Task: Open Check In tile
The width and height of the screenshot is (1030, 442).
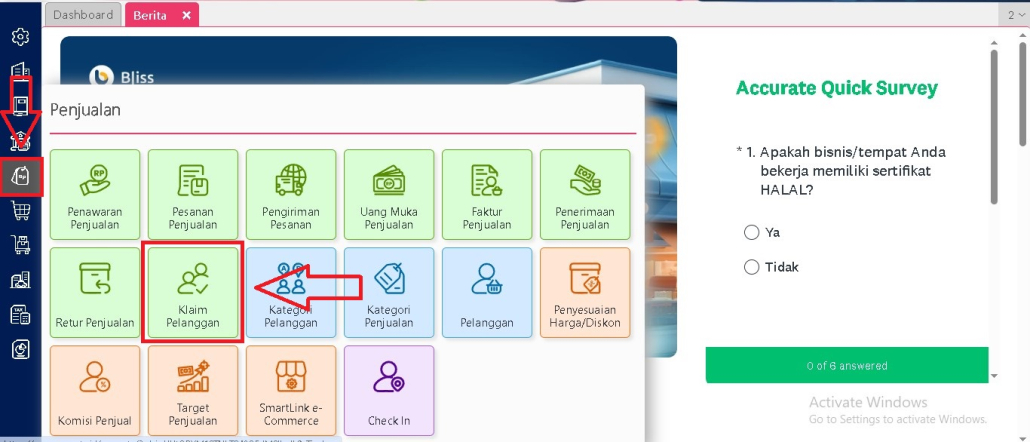Action: click(389, 390)
